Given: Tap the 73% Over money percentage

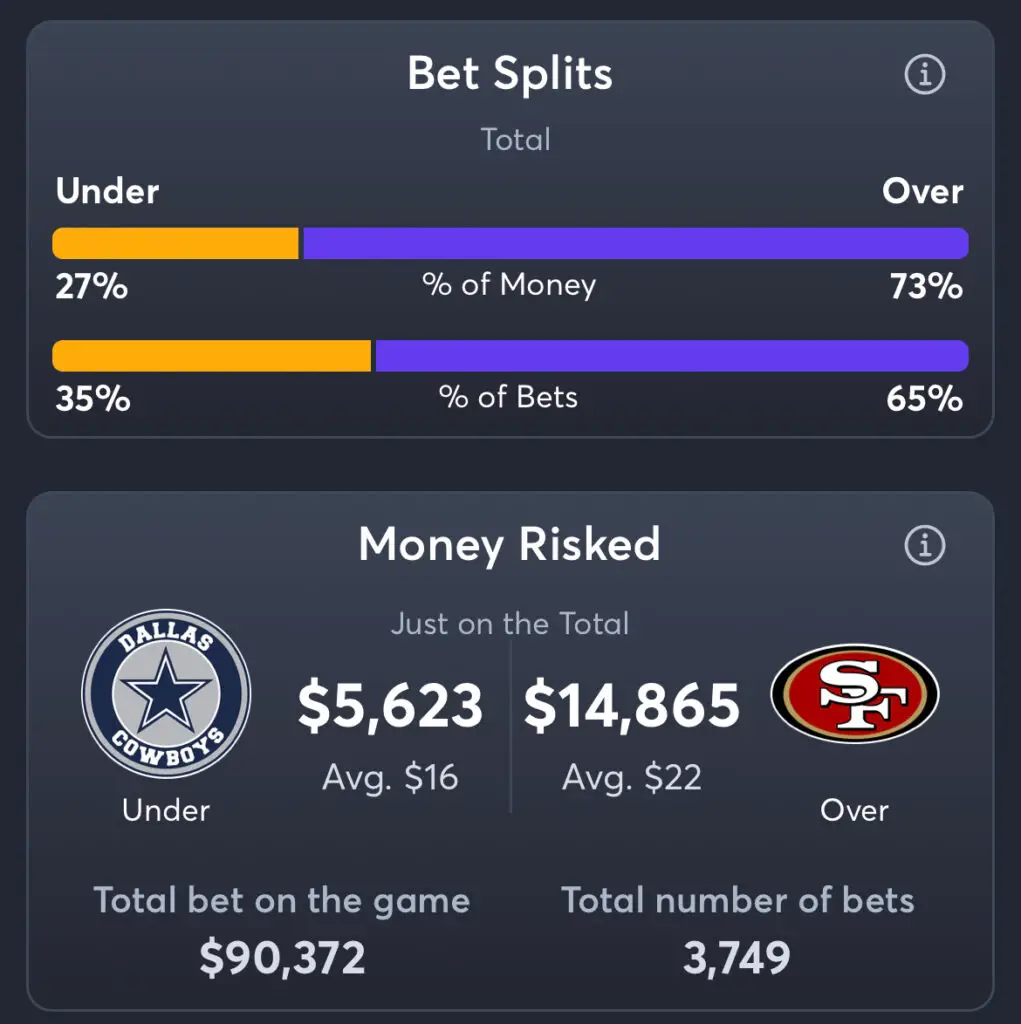Looking at the screenshot, I should click(x=926, y=286).
